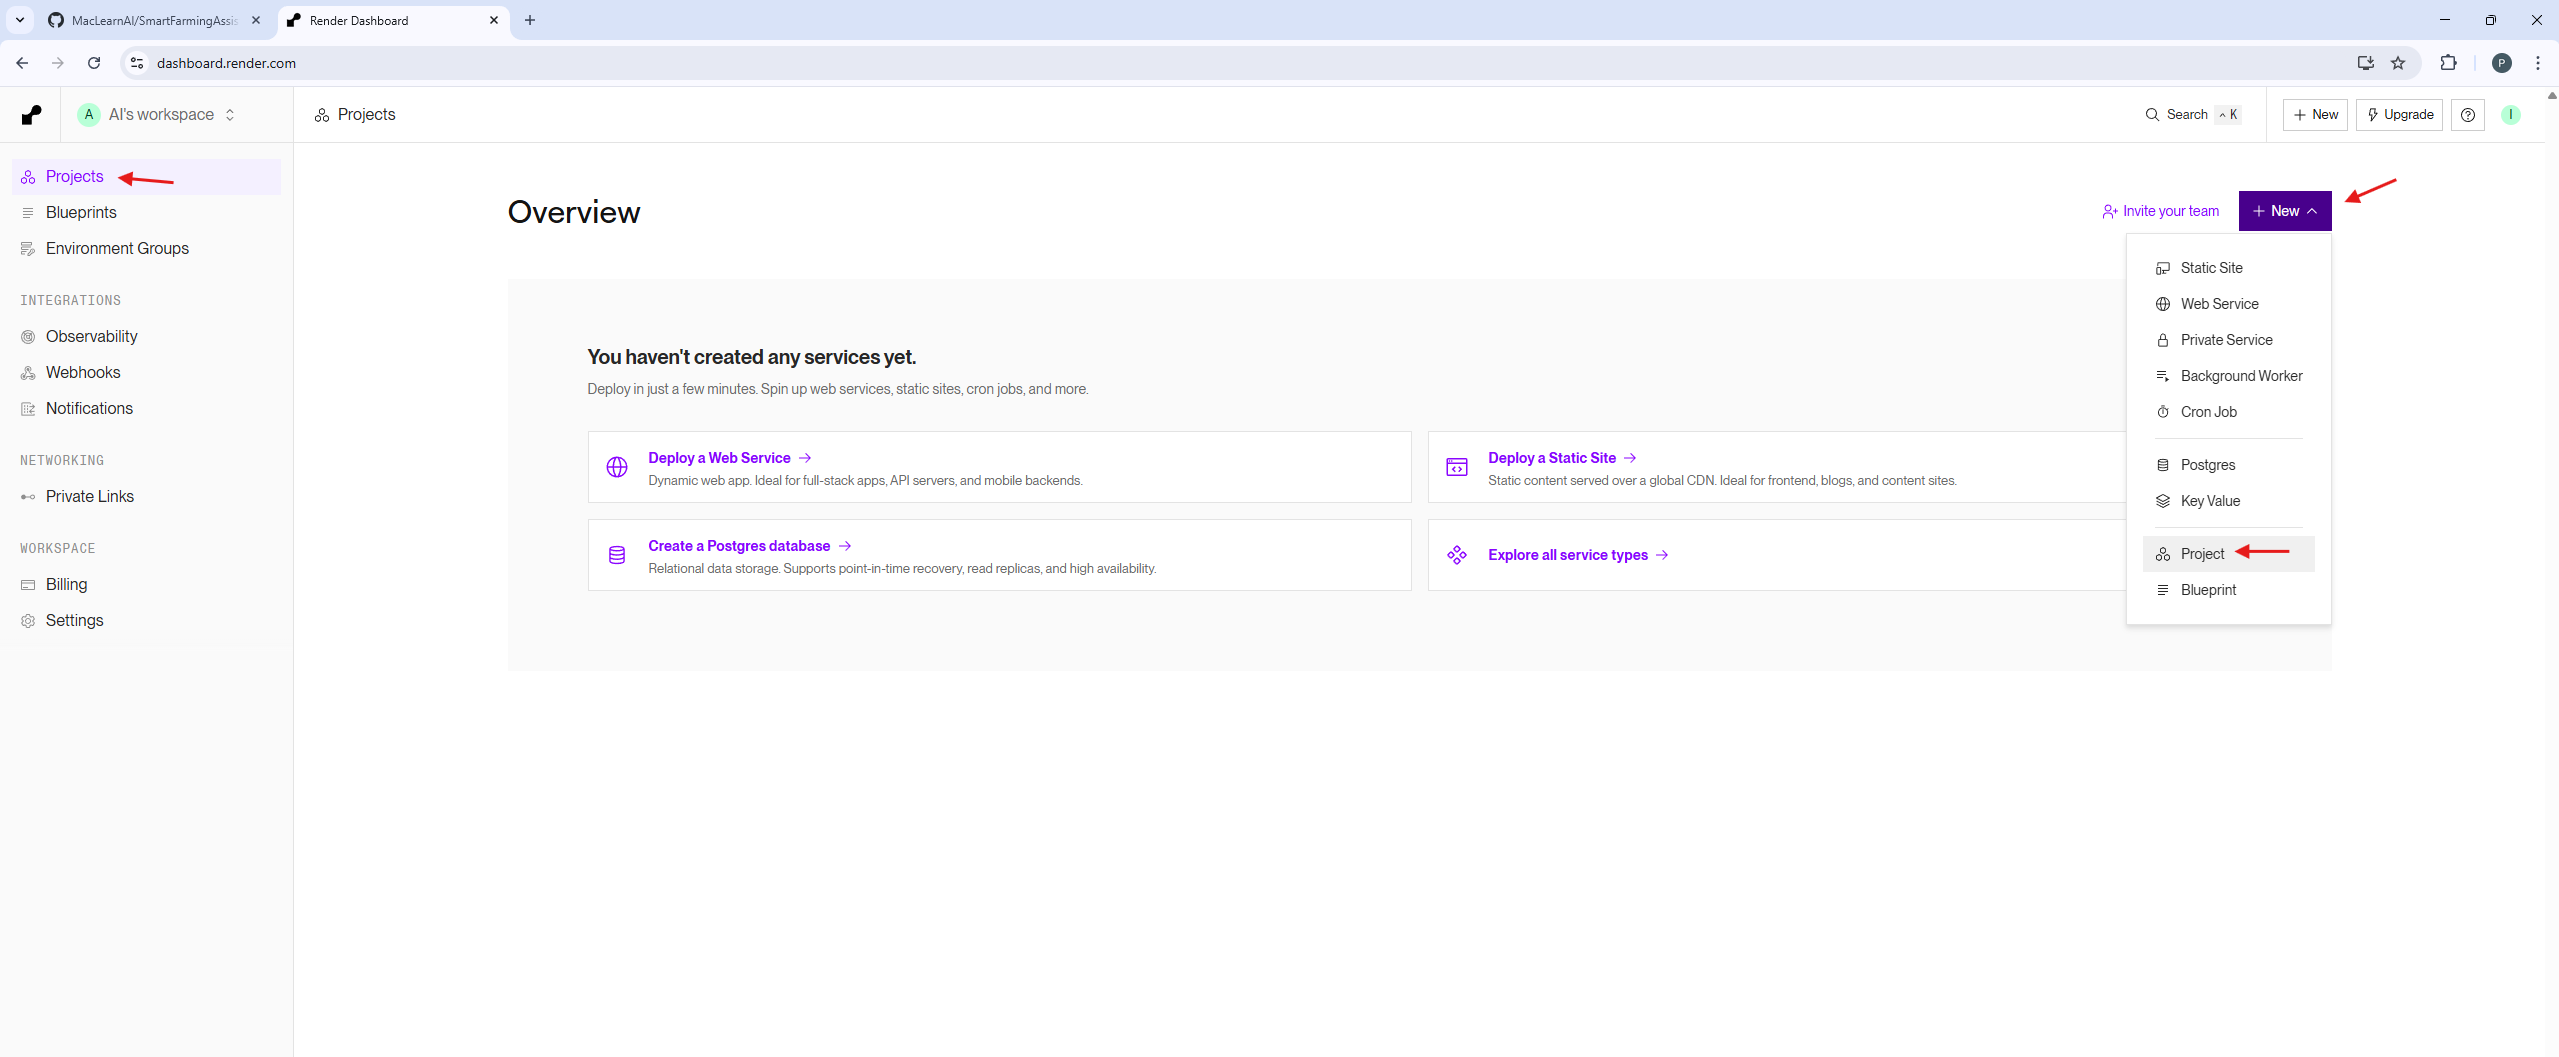
Task: Switch to the MacLearnAI GitHub tab
Action: point(153,20)
